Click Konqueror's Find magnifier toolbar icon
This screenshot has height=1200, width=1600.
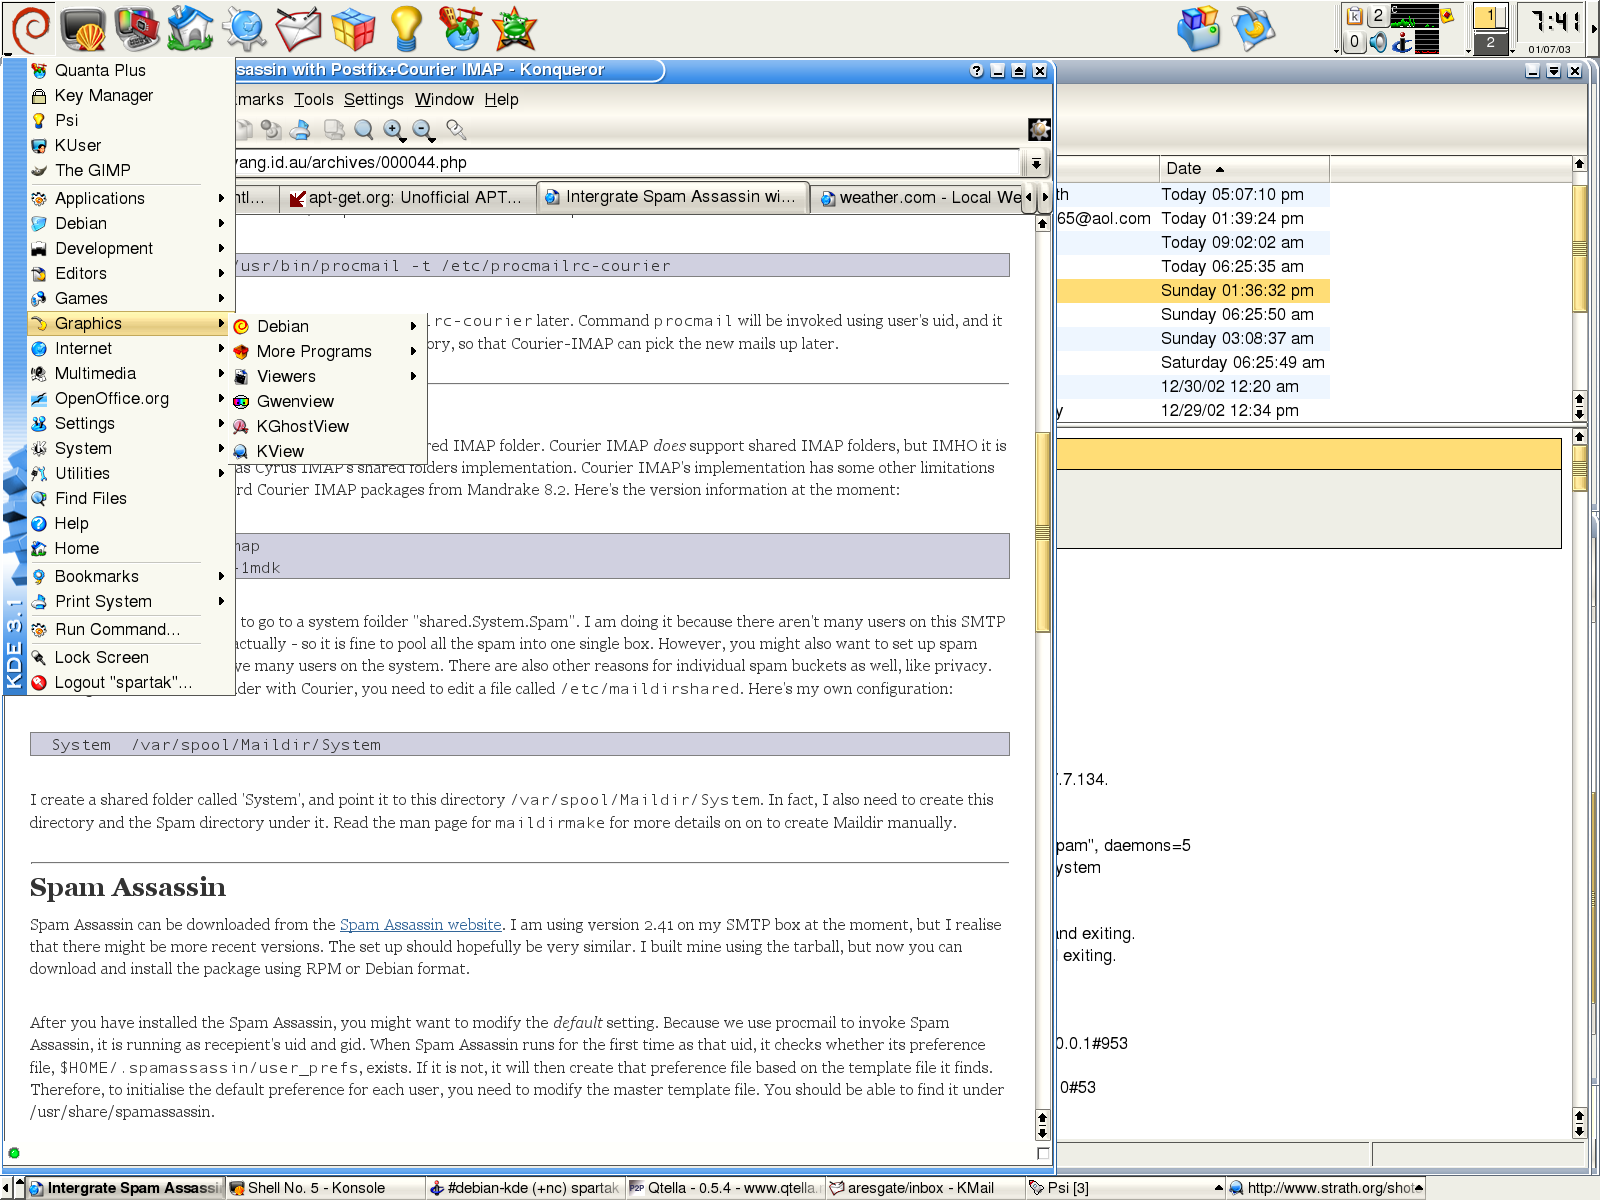click(364, 130)
